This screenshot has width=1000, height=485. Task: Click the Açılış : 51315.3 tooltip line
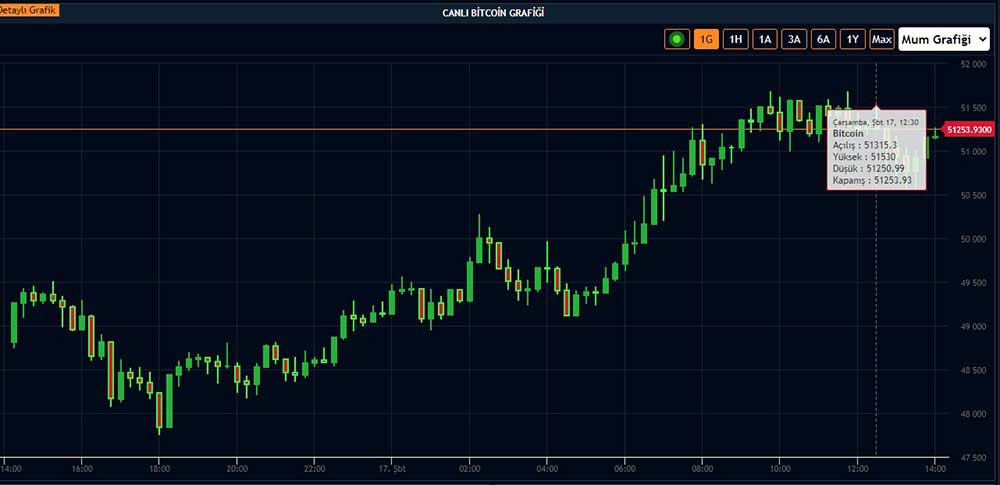click(x=865, y=145)
